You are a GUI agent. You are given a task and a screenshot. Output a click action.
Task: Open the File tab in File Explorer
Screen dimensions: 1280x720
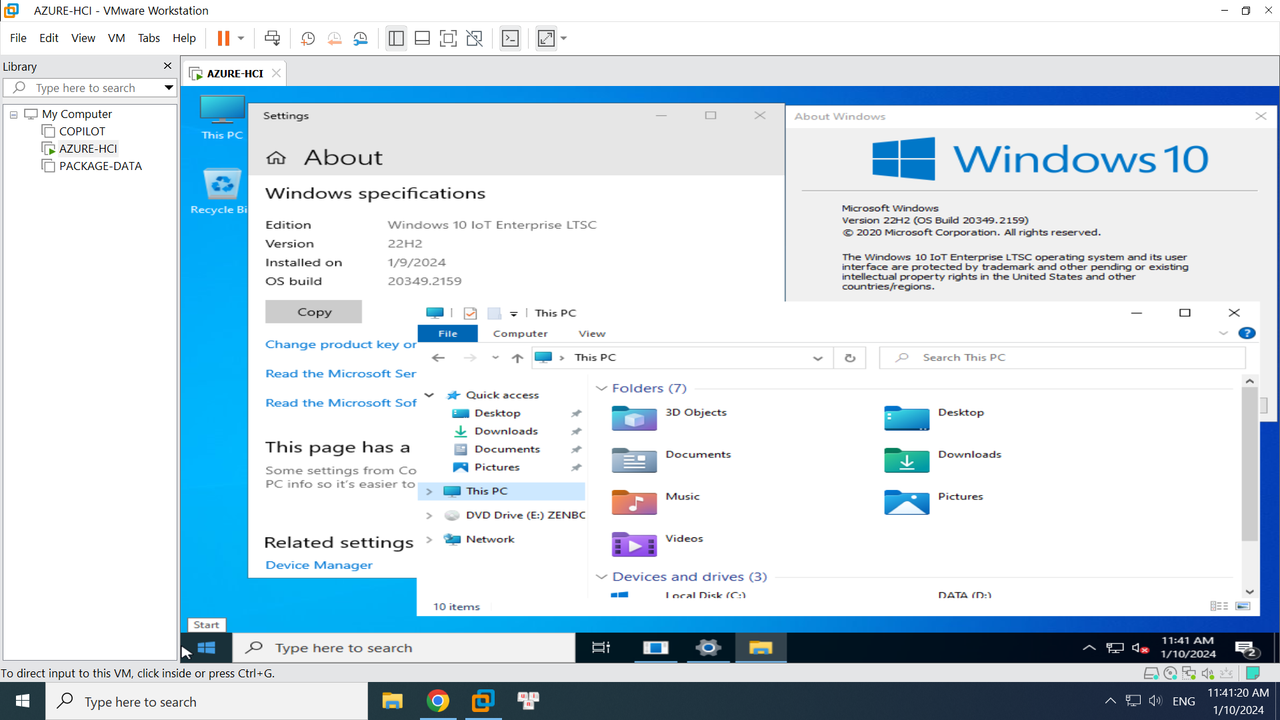coord(447,333)
